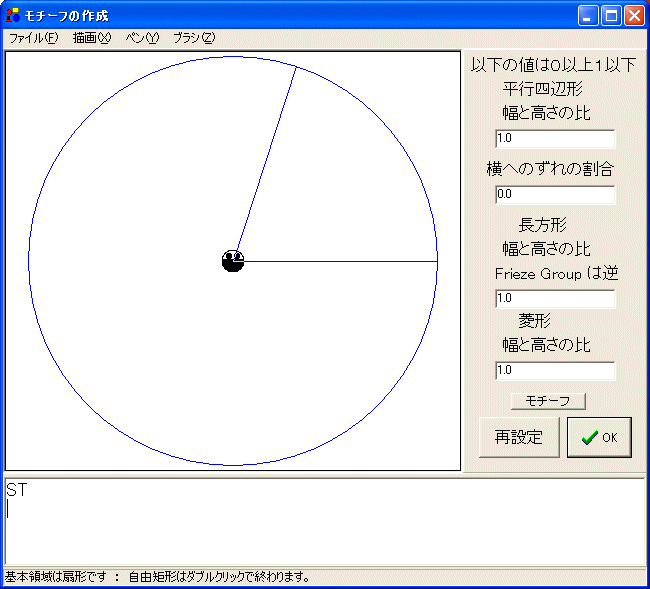Click the status bar text 基本領域は扇形です
650x589 pixels.
tap(56, 577)
